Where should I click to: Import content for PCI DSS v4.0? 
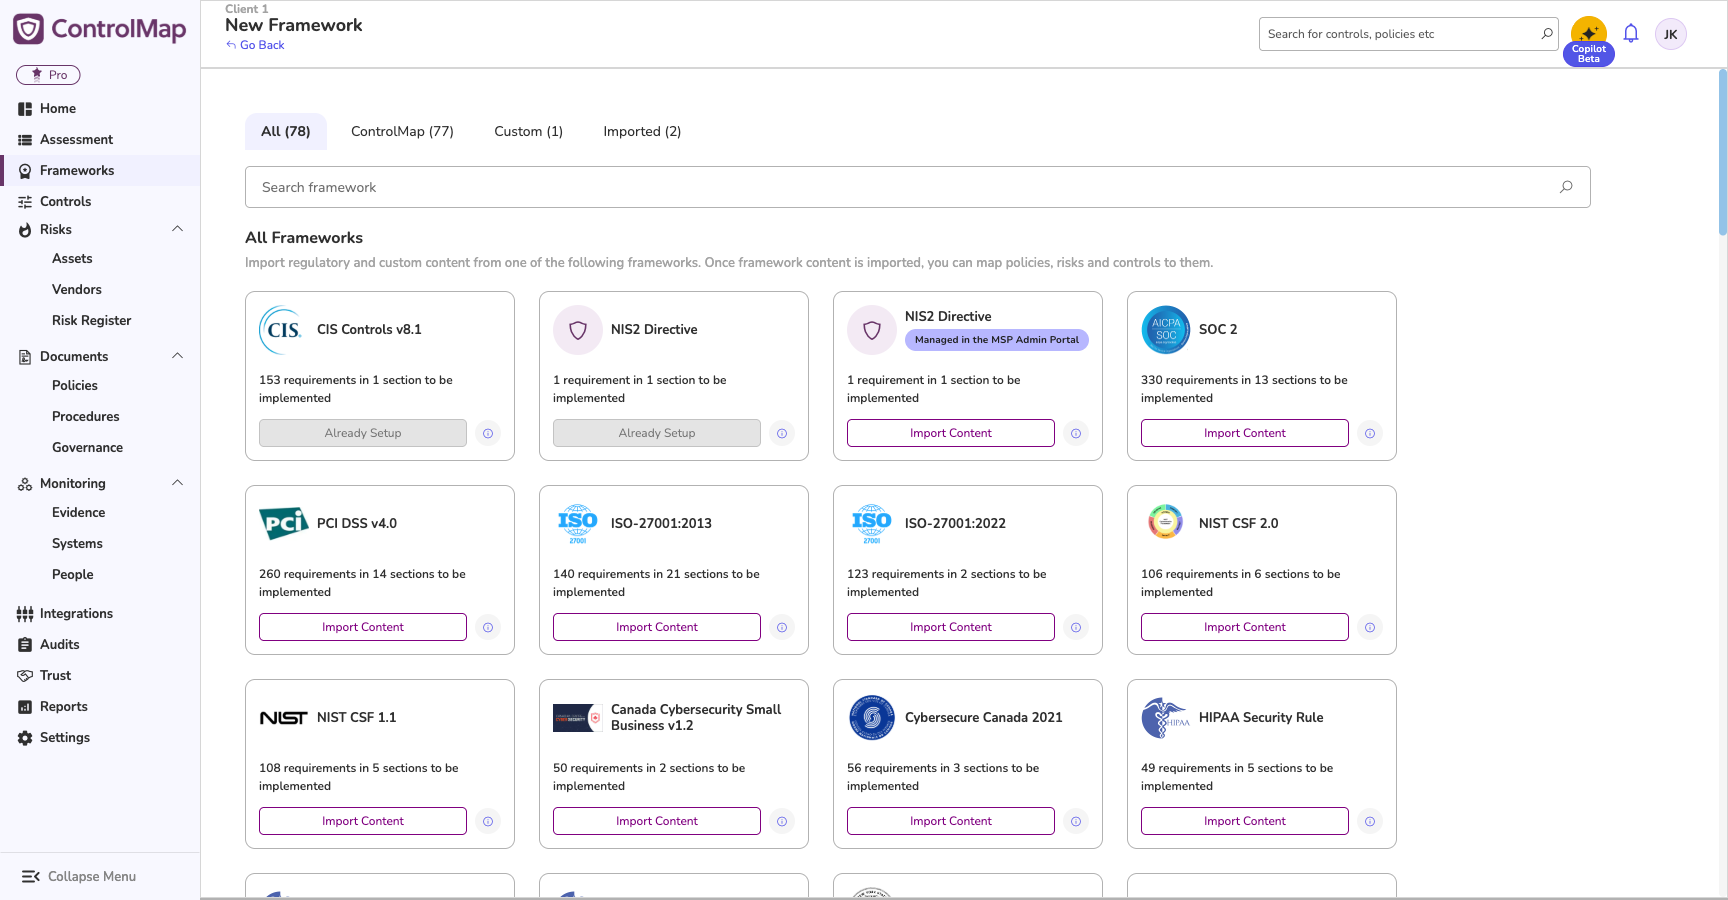tap(363, 627)
